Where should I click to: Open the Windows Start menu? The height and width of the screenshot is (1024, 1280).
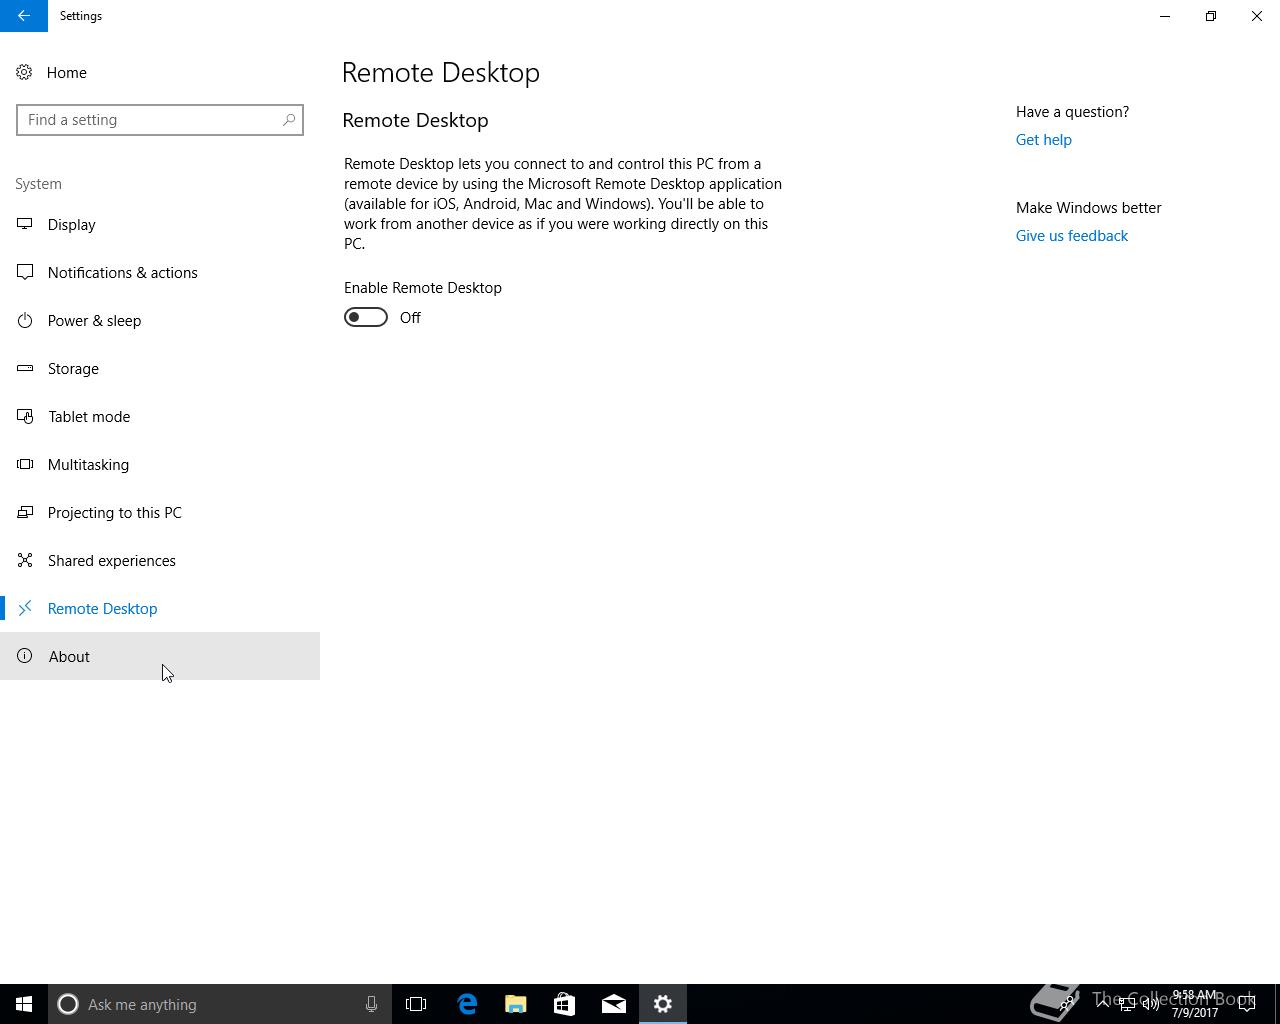coord(24,1004)
